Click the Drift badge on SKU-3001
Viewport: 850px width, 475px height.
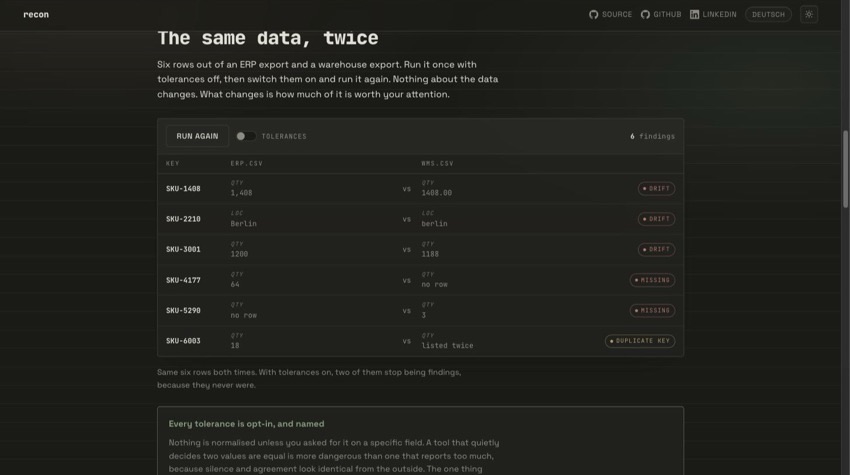point(656,249)
